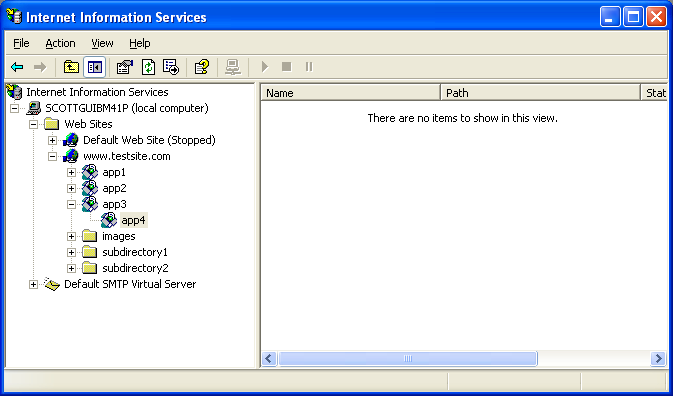Click the Web Sites folder icon
This screenshot has height=397, width=673.
pyautogui.click(x=52, y=124)
